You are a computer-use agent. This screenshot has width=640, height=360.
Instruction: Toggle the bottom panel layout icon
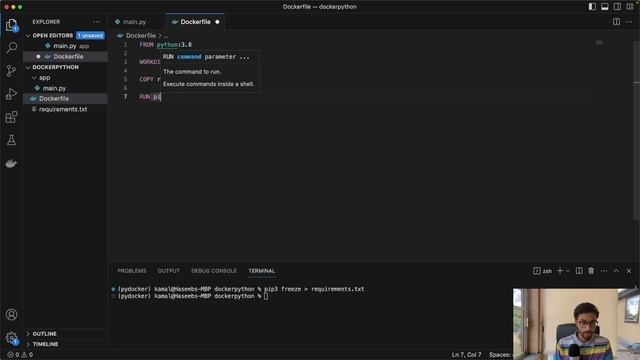604,7
